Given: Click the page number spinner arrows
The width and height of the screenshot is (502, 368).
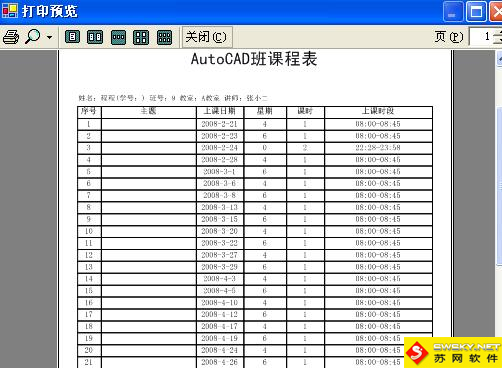Looking at the screenshot, I should [x=498, y=37].
